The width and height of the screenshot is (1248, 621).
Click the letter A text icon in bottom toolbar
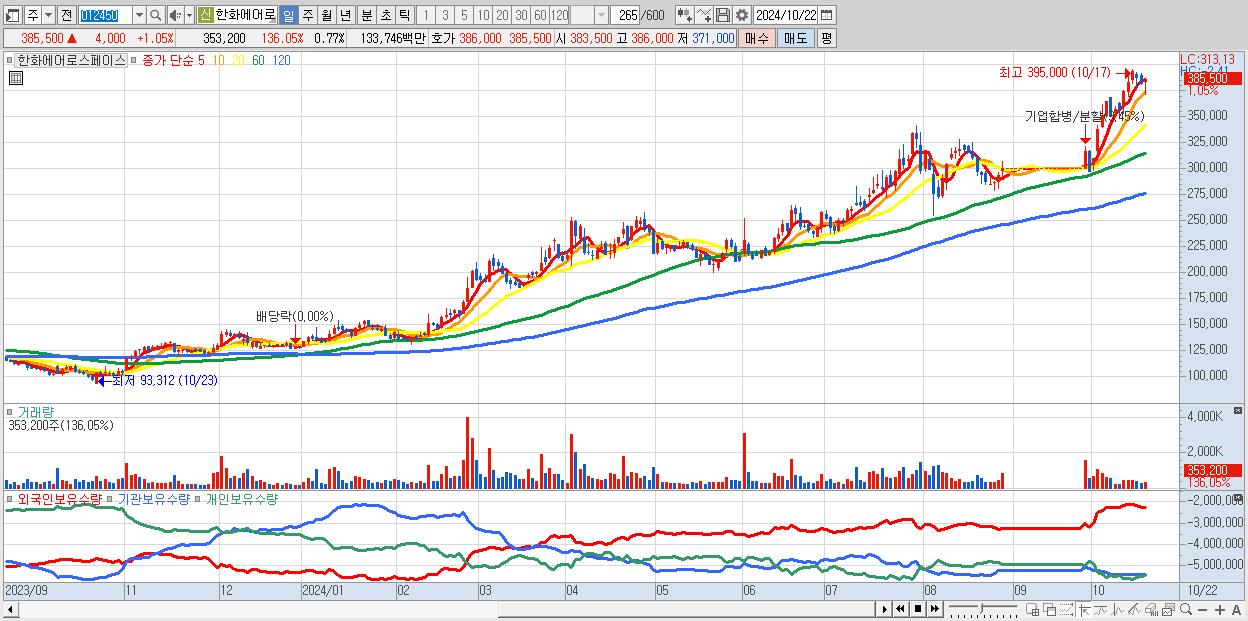coord(1236,610)
